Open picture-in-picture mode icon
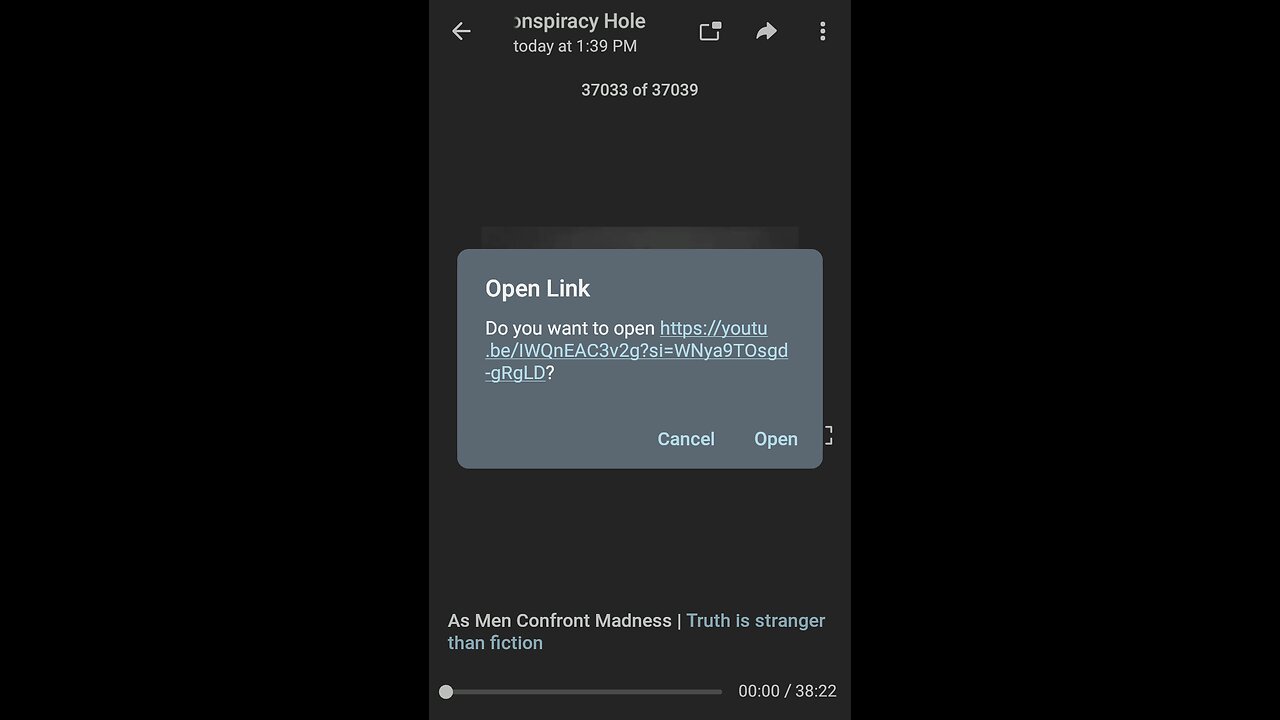Image resolution: width=1280 pixels, height=720 pixels. (710, 31)
